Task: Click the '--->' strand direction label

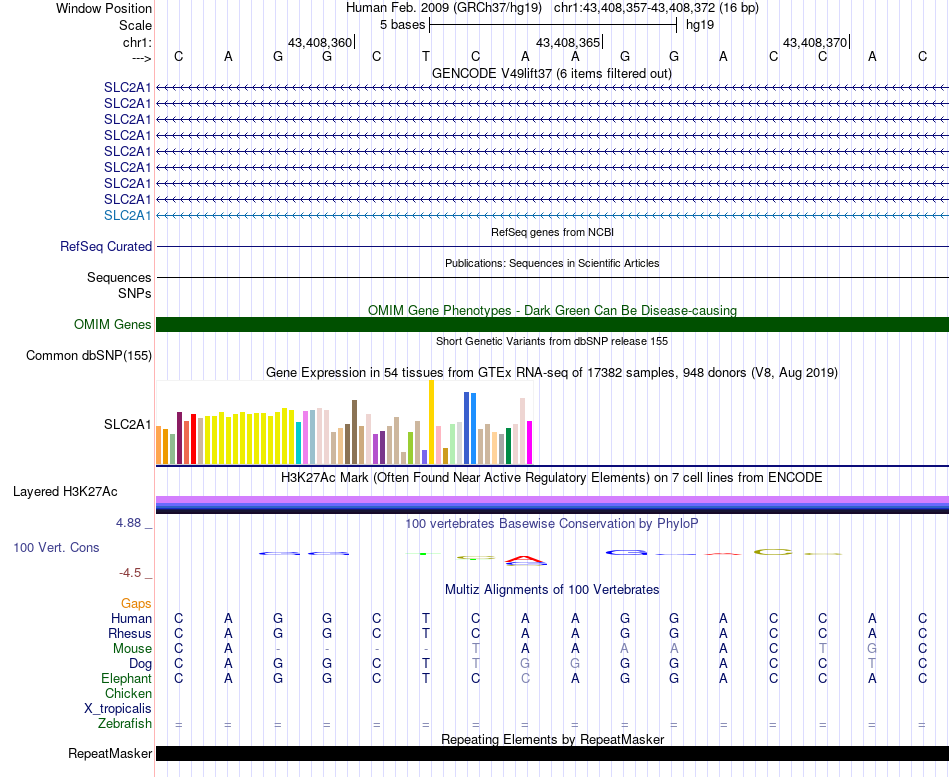Action: (x=141, y=58)
